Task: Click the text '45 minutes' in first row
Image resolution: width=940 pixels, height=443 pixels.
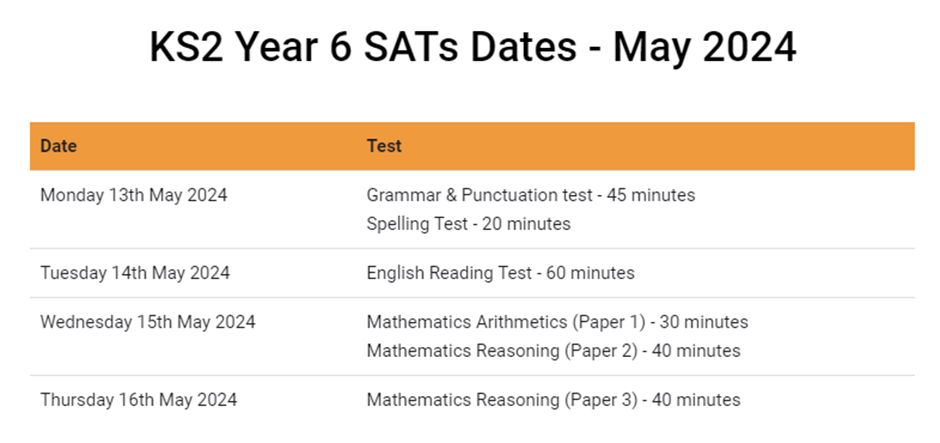Action: pos(650,195)
